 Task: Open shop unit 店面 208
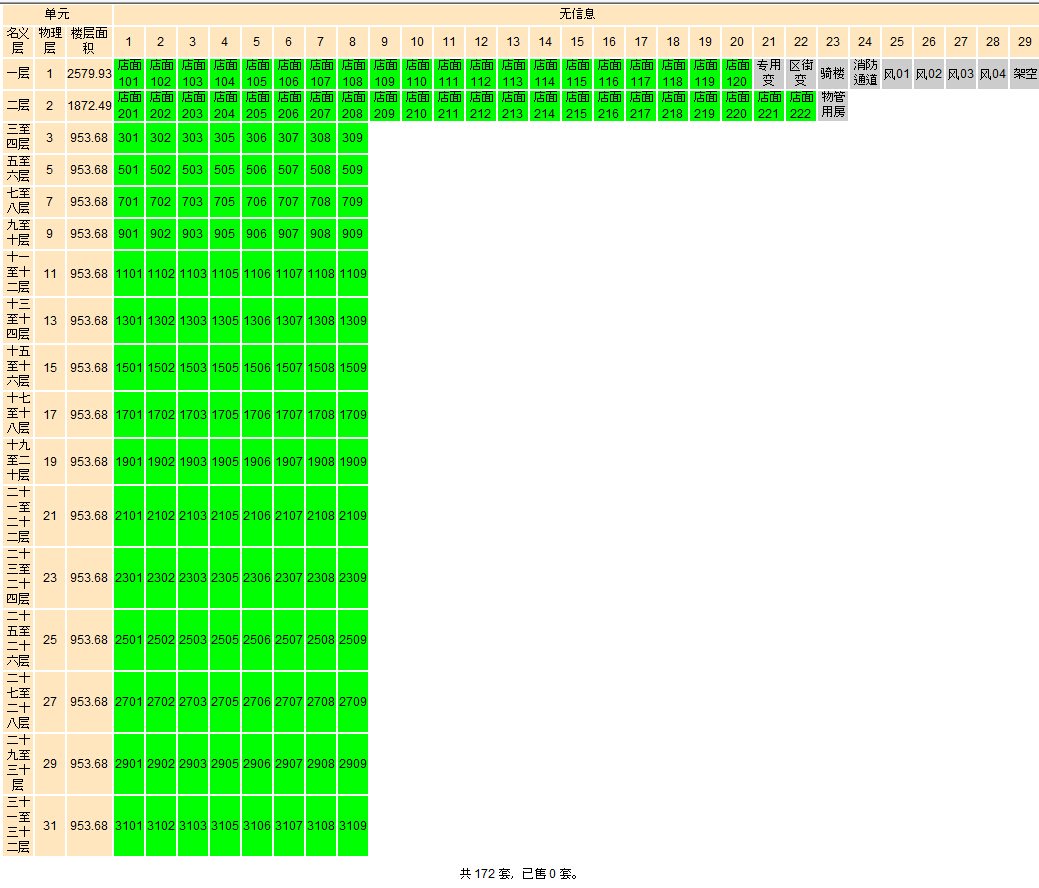point(353,105)
